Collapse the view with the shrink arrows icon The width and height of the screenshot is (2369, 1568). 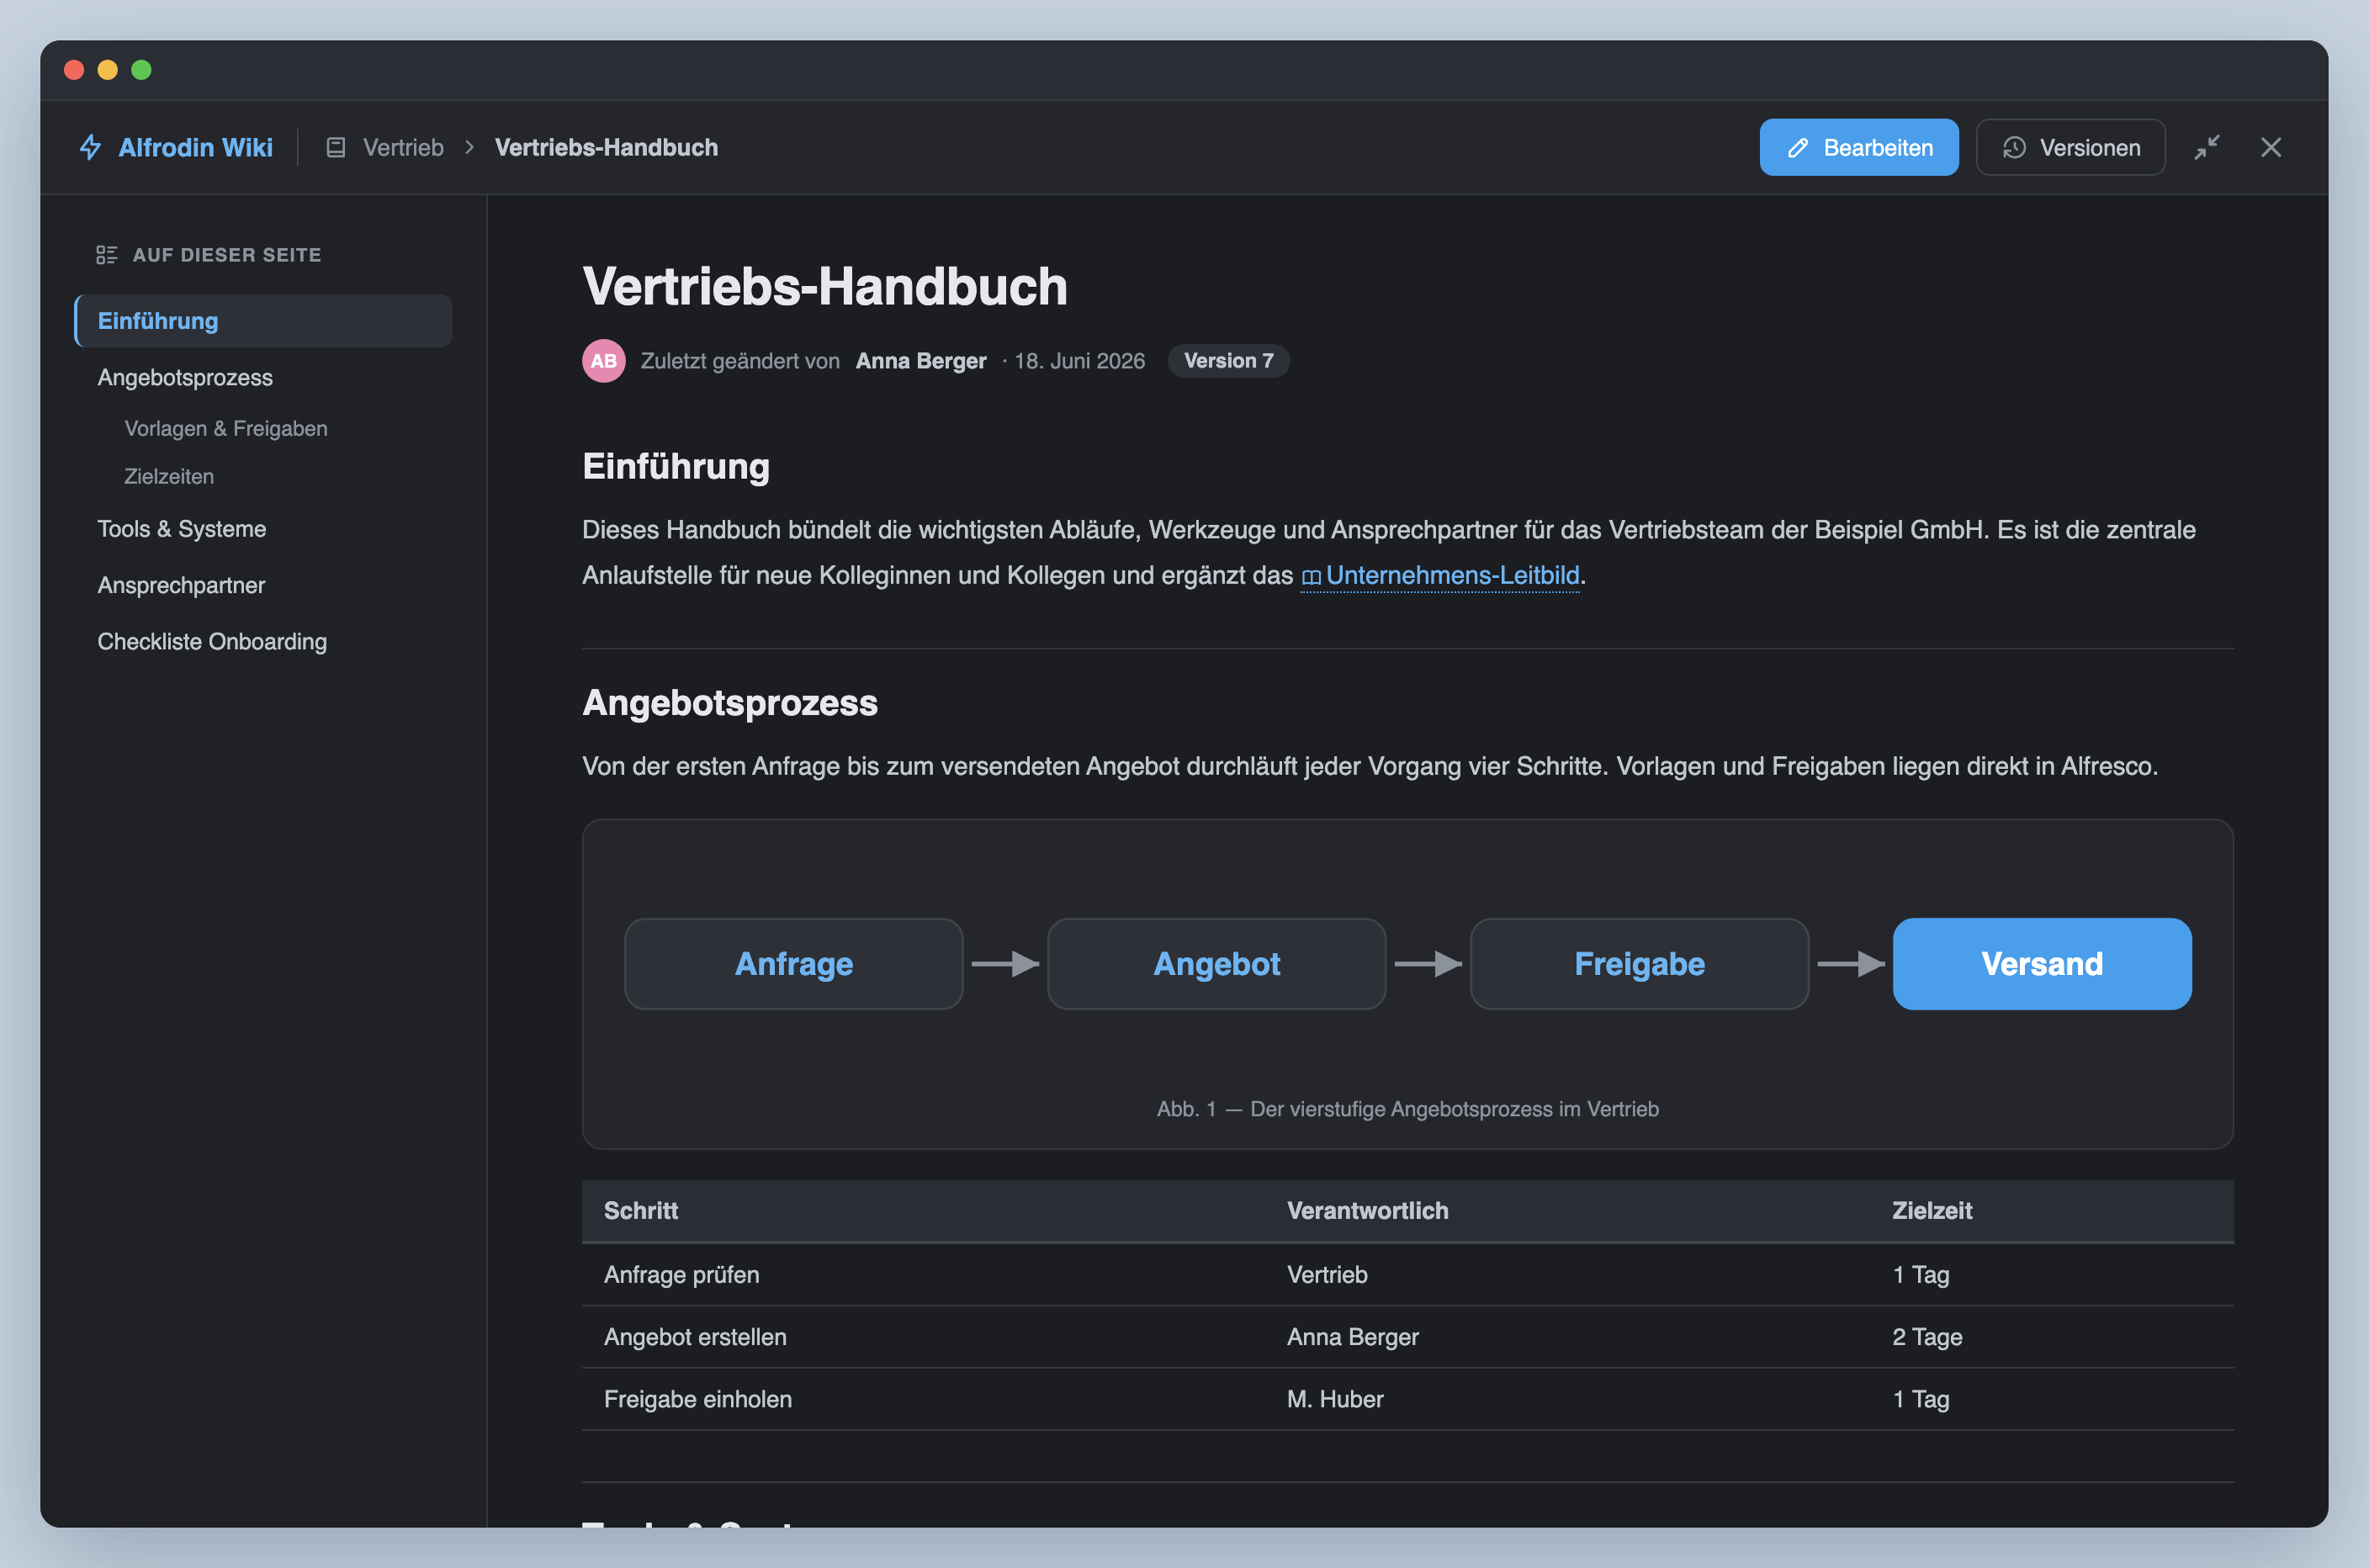(x=2207, y=148)
